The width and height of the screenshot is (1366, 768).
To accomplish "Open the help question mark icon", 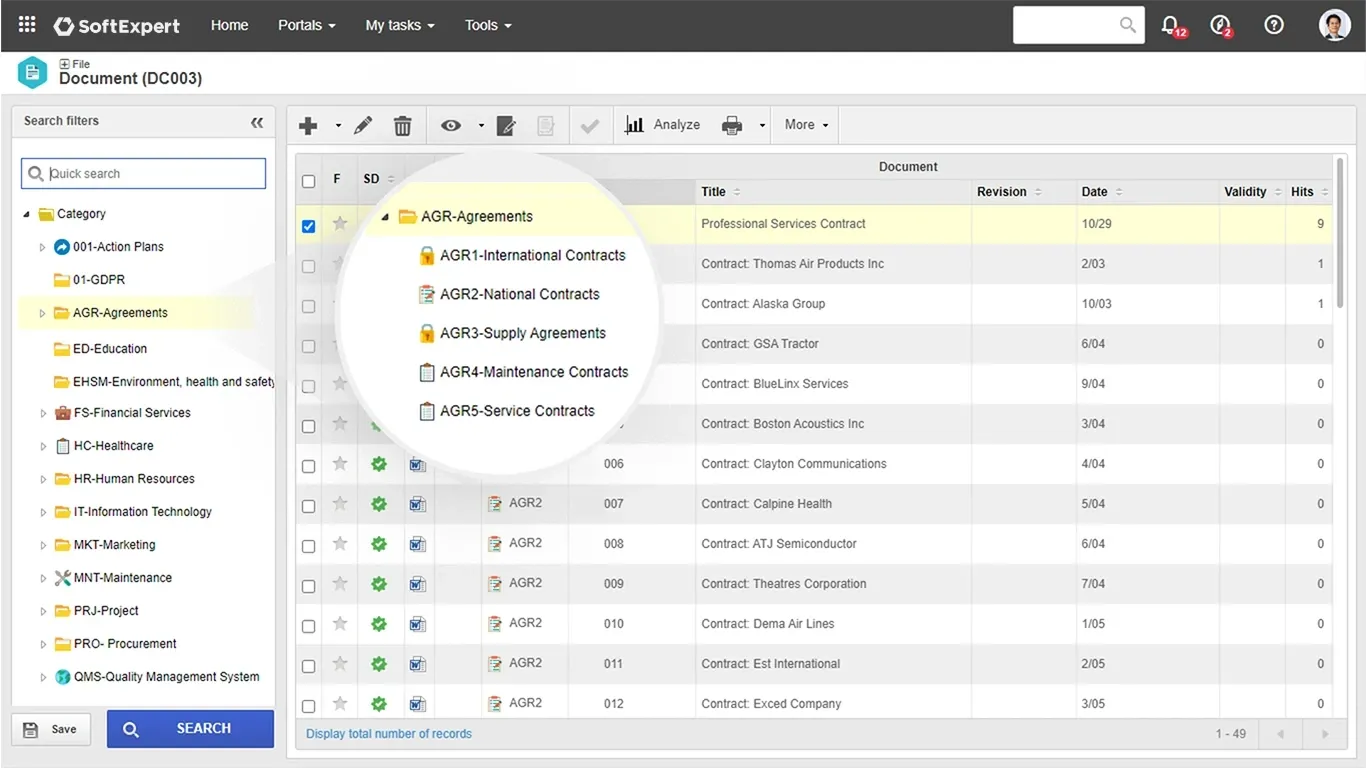I will pos(1274,25).
